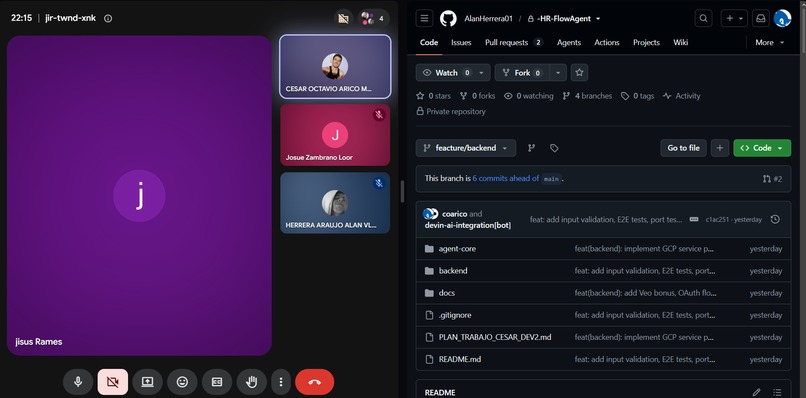806x398 pixels.
Task: Open 6 commits ahead of link
Action: tap(505, 178)
